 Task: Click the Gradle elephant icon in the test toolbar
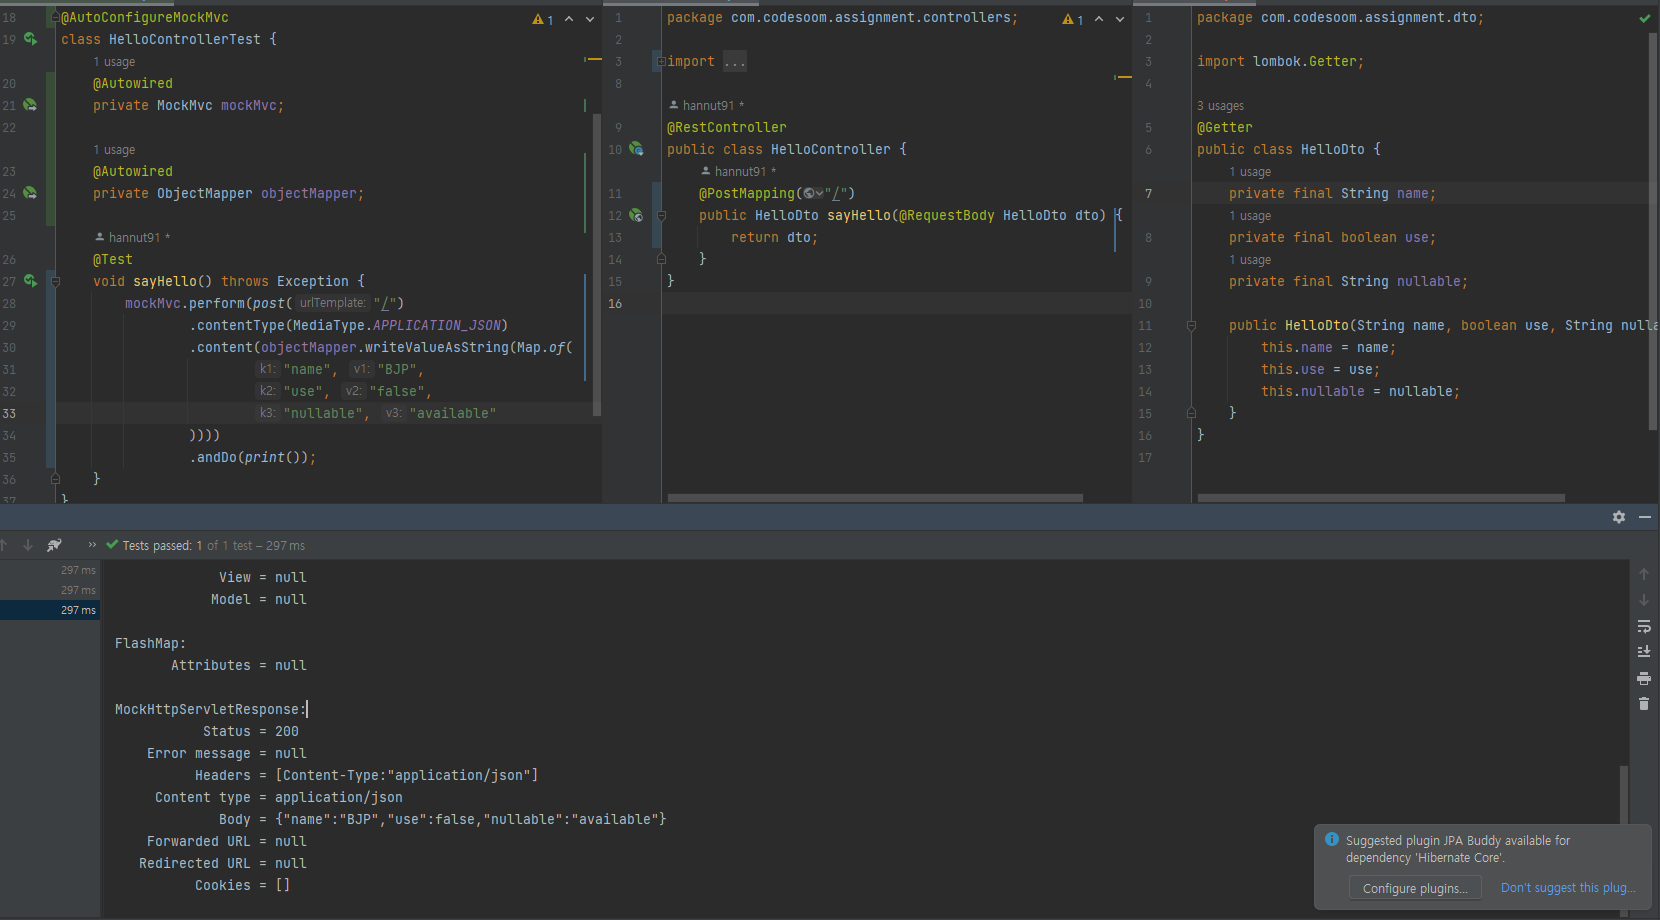pos(54,545)
